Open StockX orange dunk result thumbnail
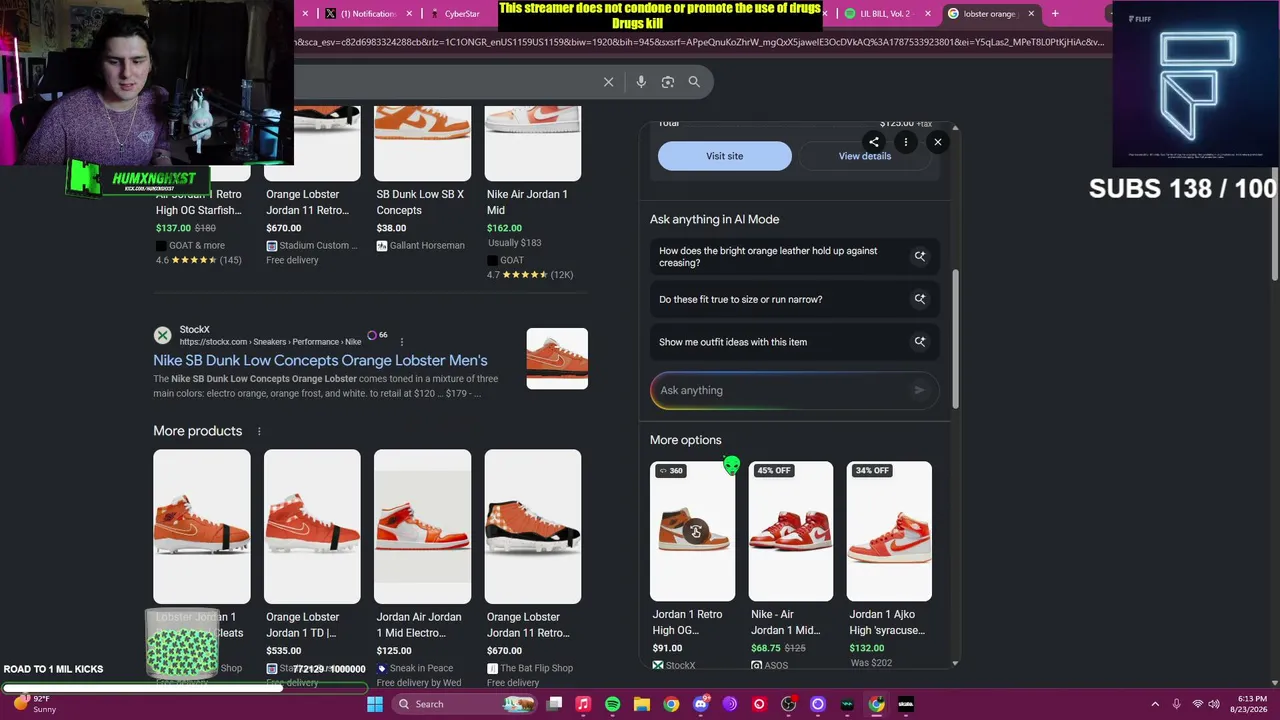1280x720 pixels. tap(557, 358)
